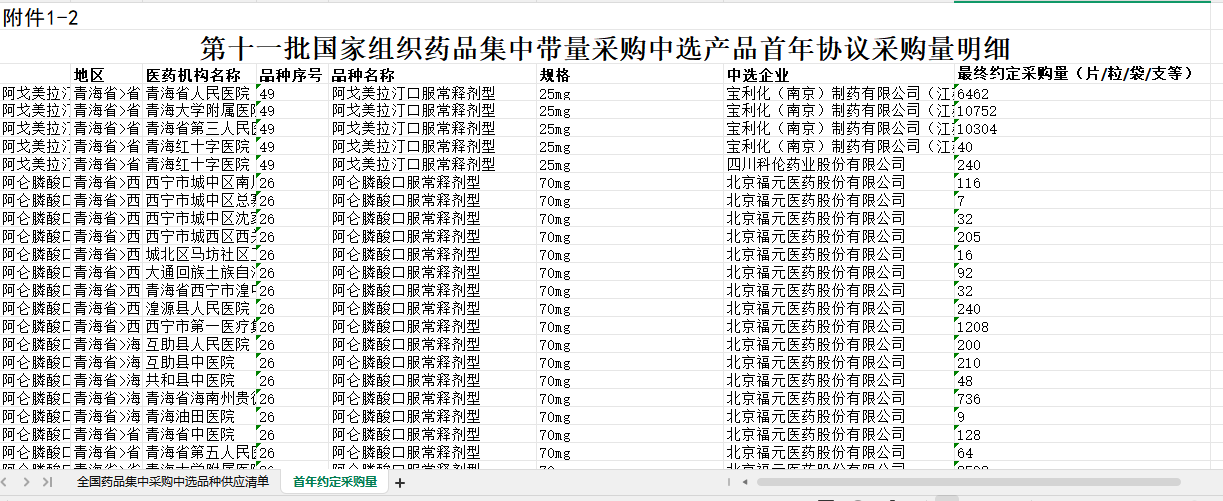Open the 全国药品集中采购中选品种供应清单 sheet tab
Viewport: 1223px width, 501px height.
click(x=173, y=482)
